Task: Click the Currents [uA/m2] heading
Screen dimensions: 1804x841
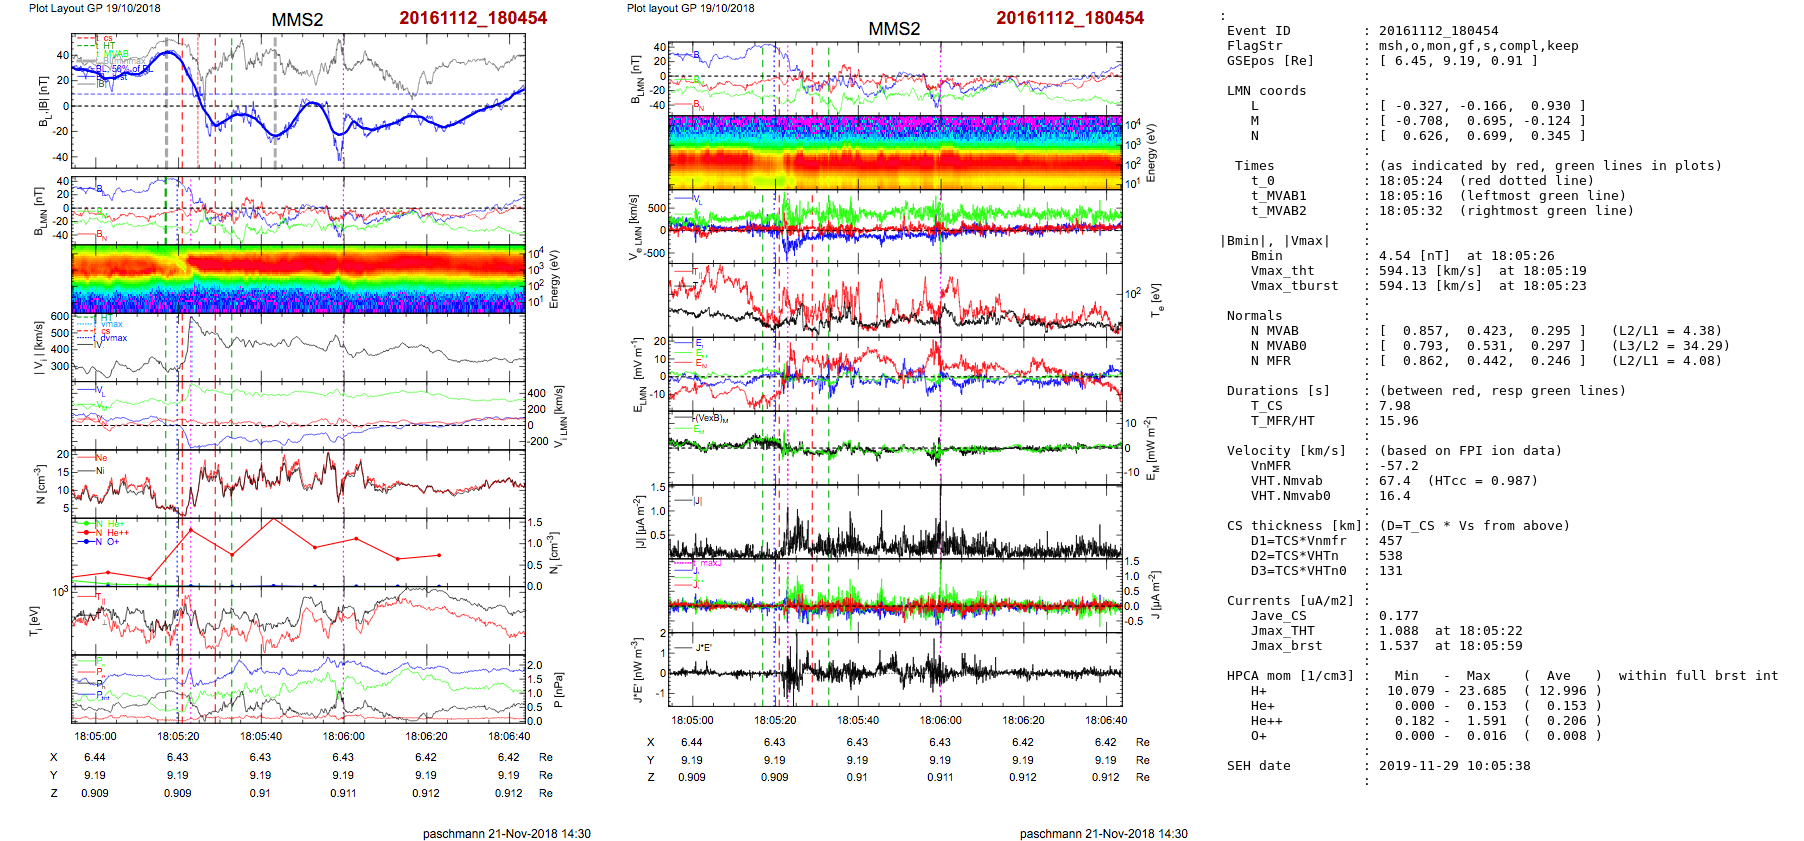Action: click(1290, 601)
